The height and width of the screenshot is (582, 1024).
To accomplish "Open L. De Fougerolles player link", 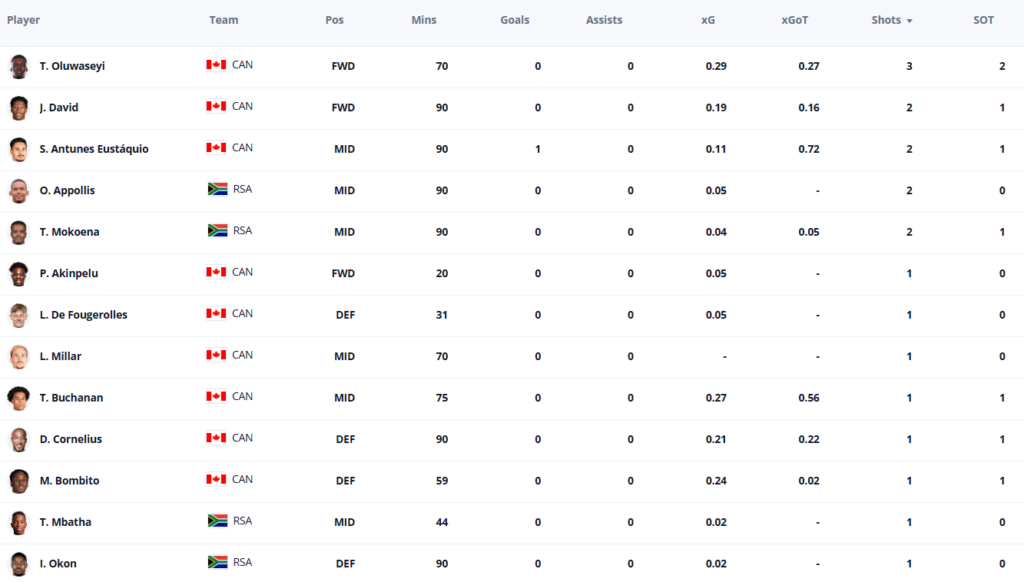I will coord(84,315).
